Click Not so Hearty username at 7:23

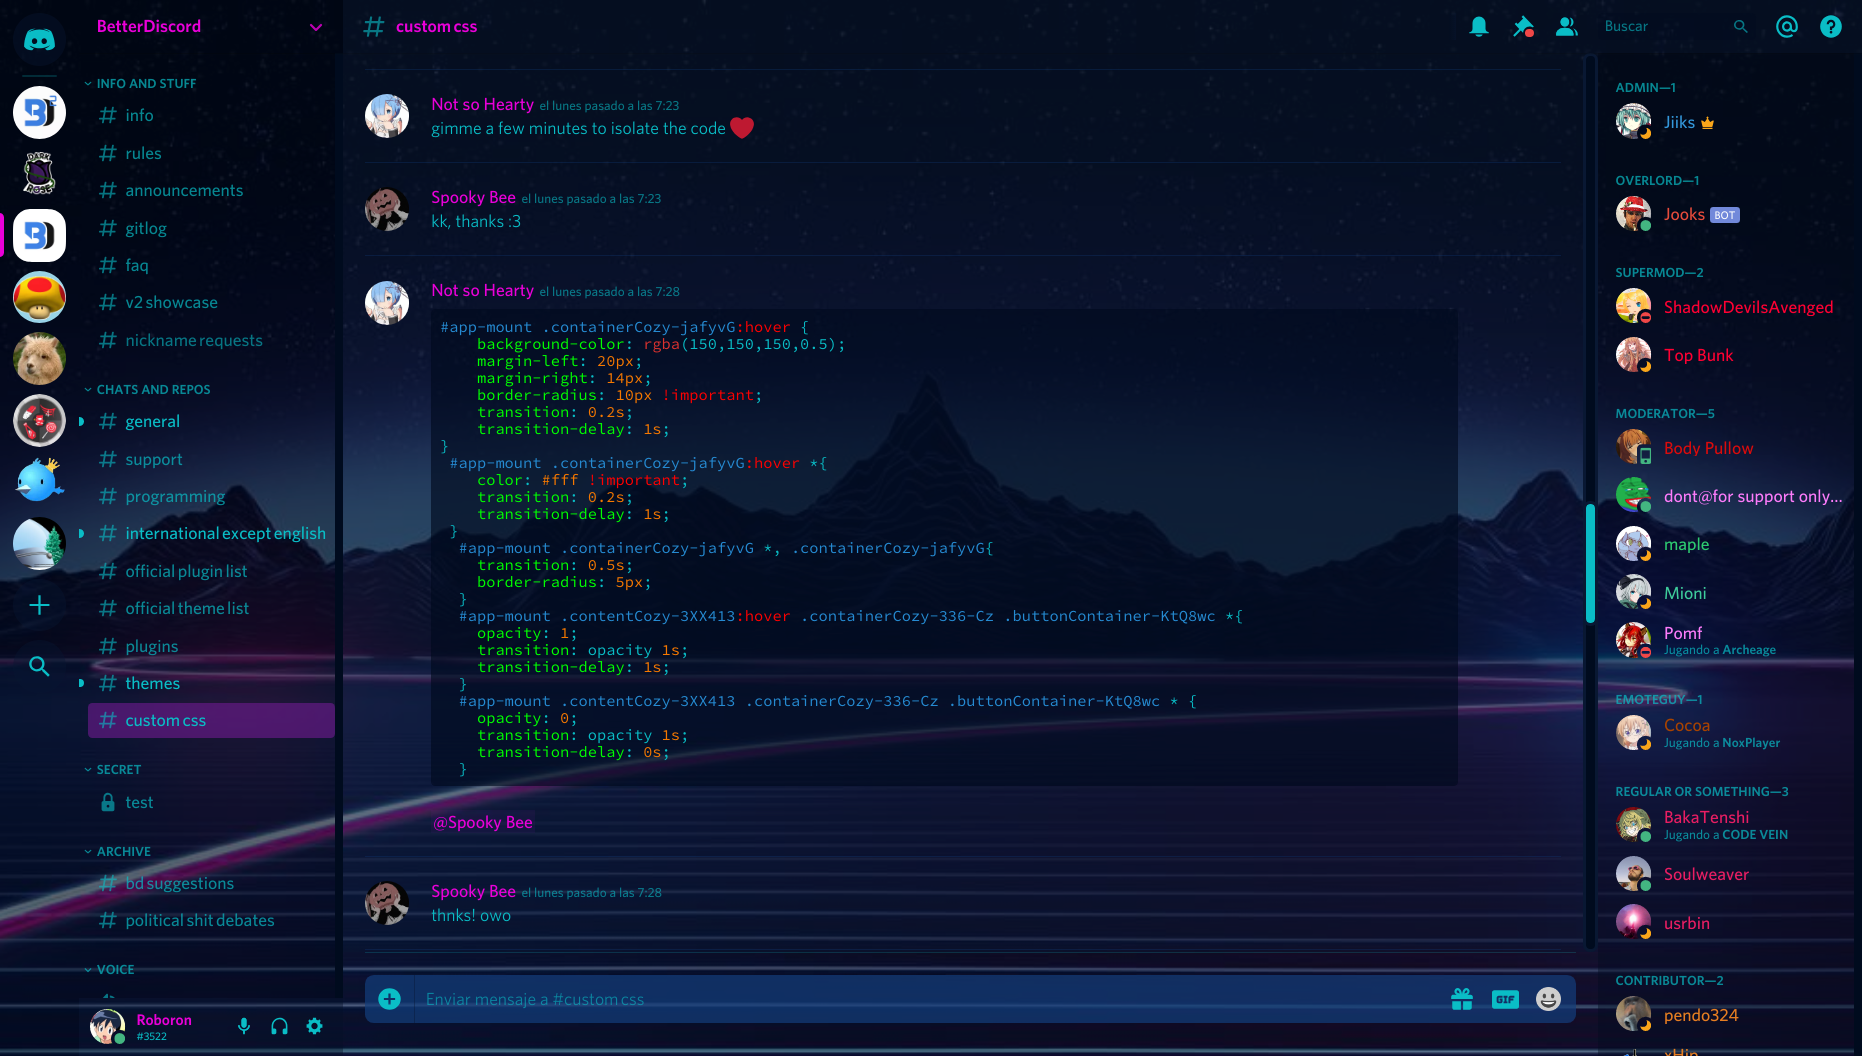[x=482, y=104]
